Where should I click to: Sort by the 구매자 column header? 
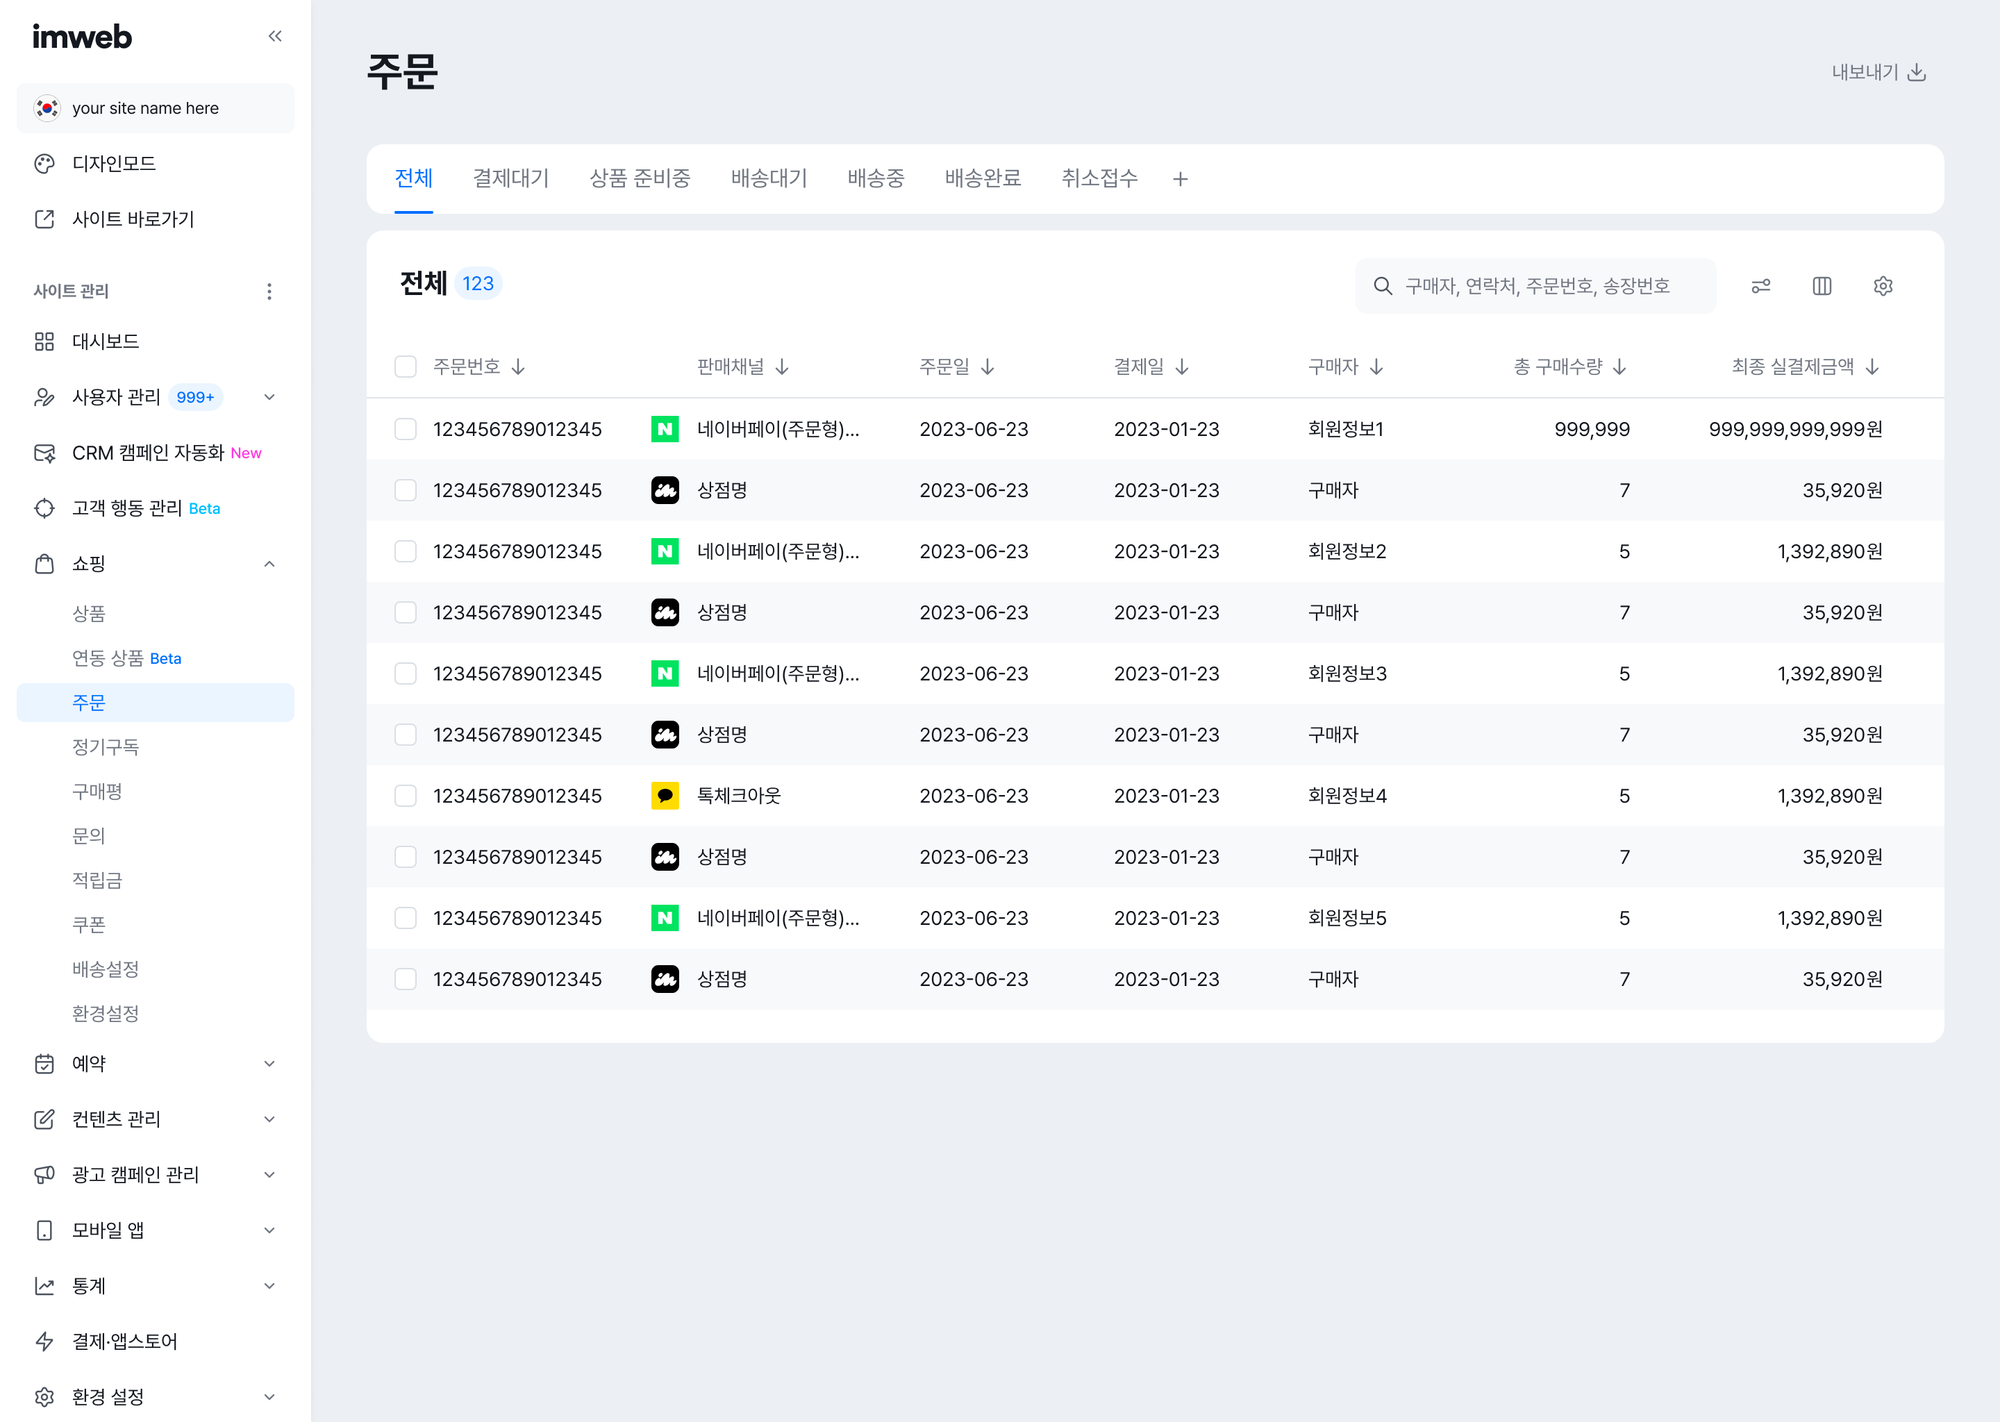[x=1346, y=367]
